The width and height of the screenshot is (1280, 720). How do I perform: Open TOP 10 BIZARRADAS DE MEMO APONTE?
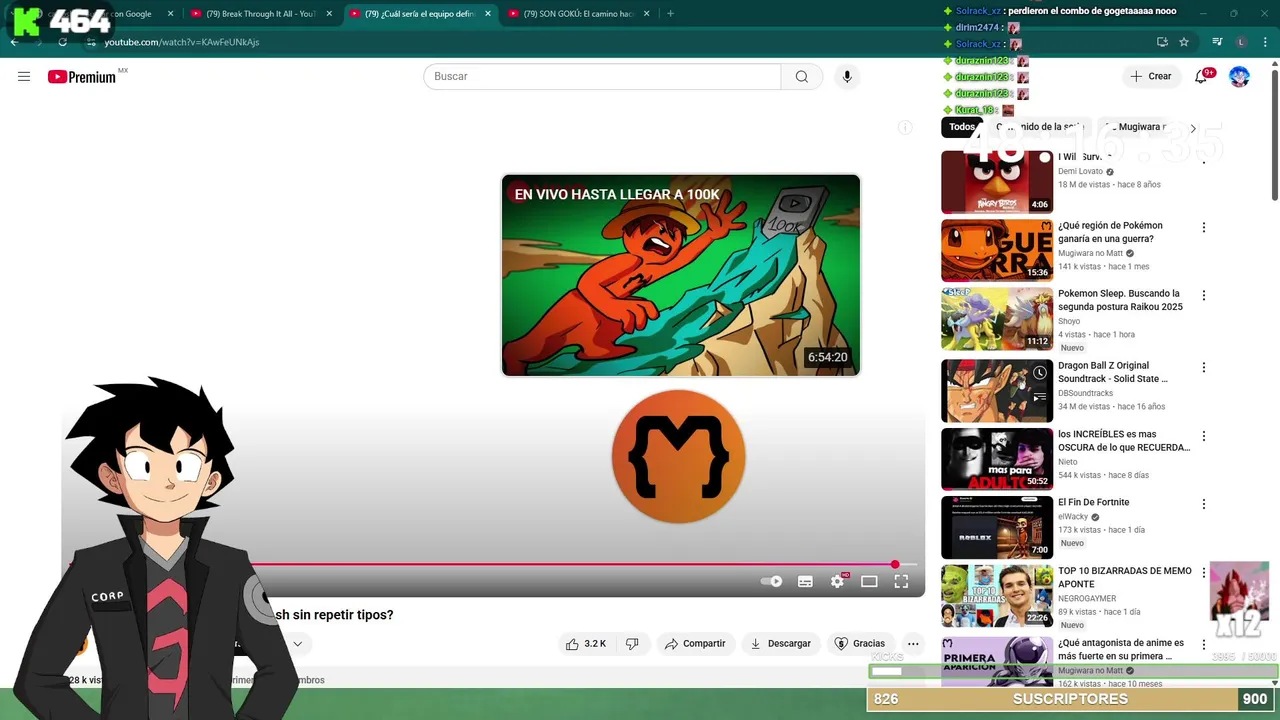click(1125, 577)
